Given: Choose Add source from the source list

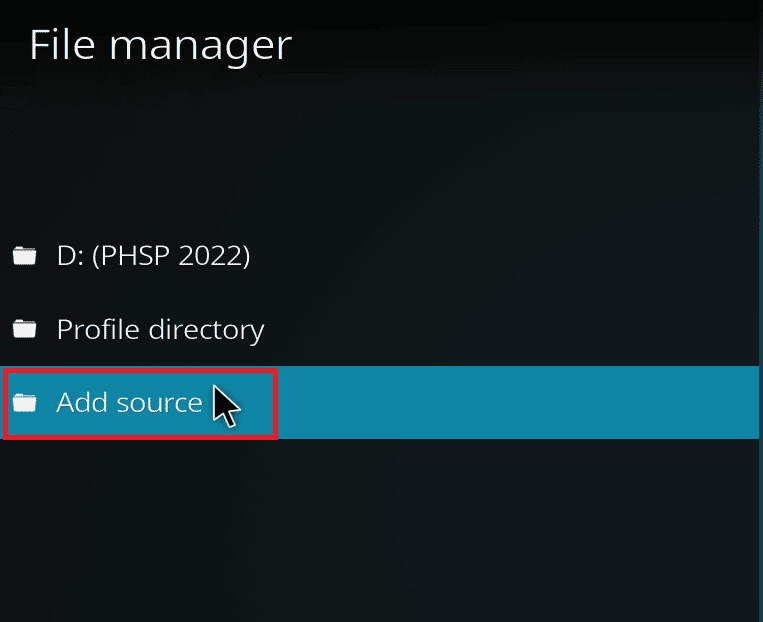Looking at the screenshot, I should [129, 402].
